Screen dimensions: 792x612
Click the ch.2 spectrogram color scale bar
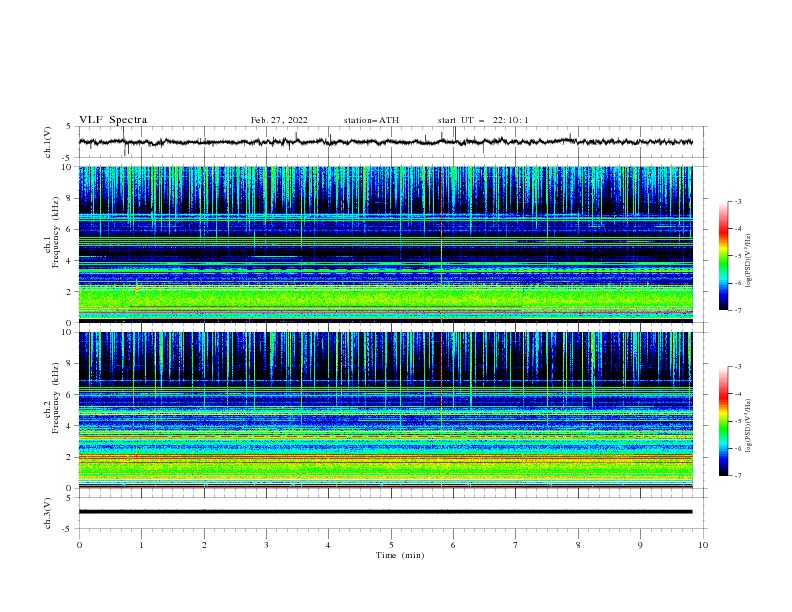click(723, 421)
